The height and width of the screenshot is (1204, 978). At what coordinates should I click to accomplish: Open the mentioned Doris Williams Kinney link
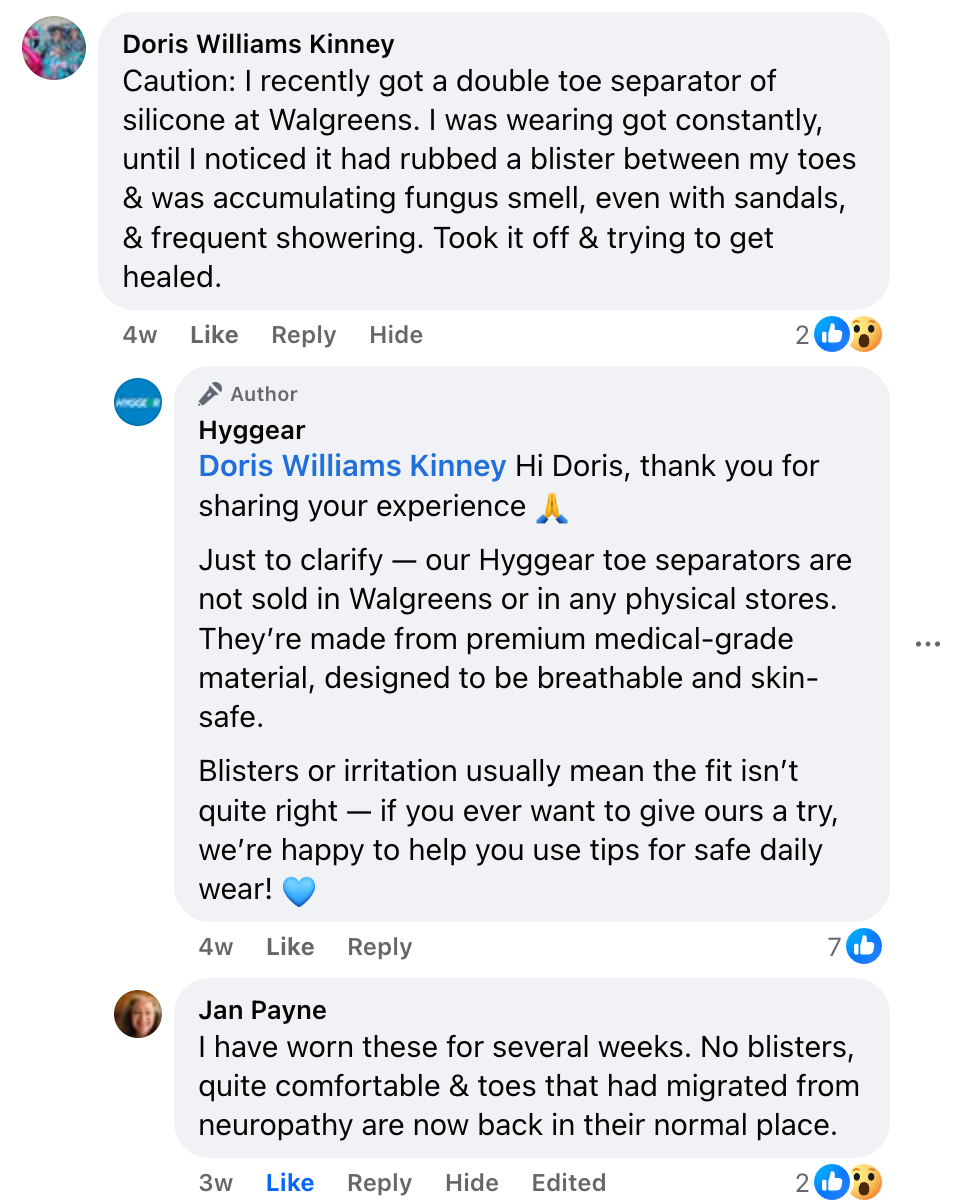352,466
